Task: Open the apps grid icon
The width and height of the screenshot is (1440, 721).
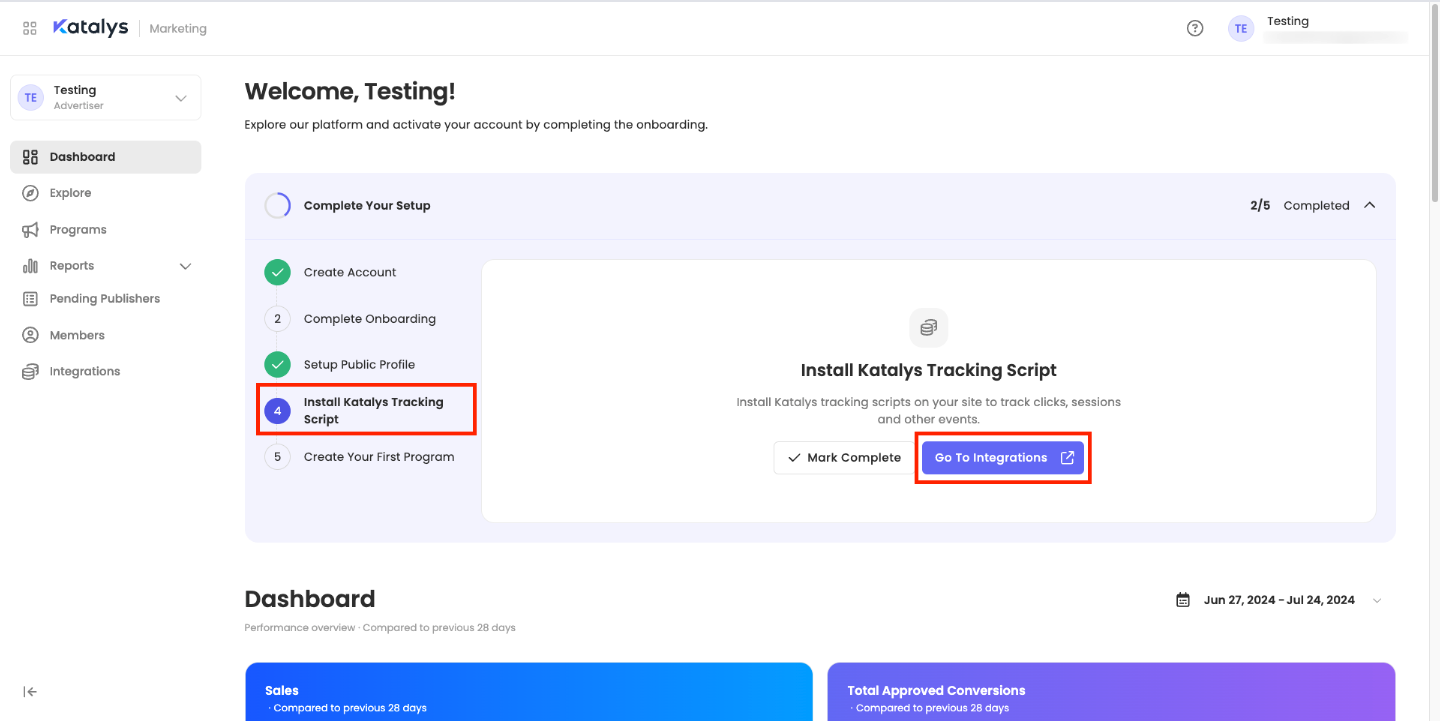Action: click(x=30, y=28)
